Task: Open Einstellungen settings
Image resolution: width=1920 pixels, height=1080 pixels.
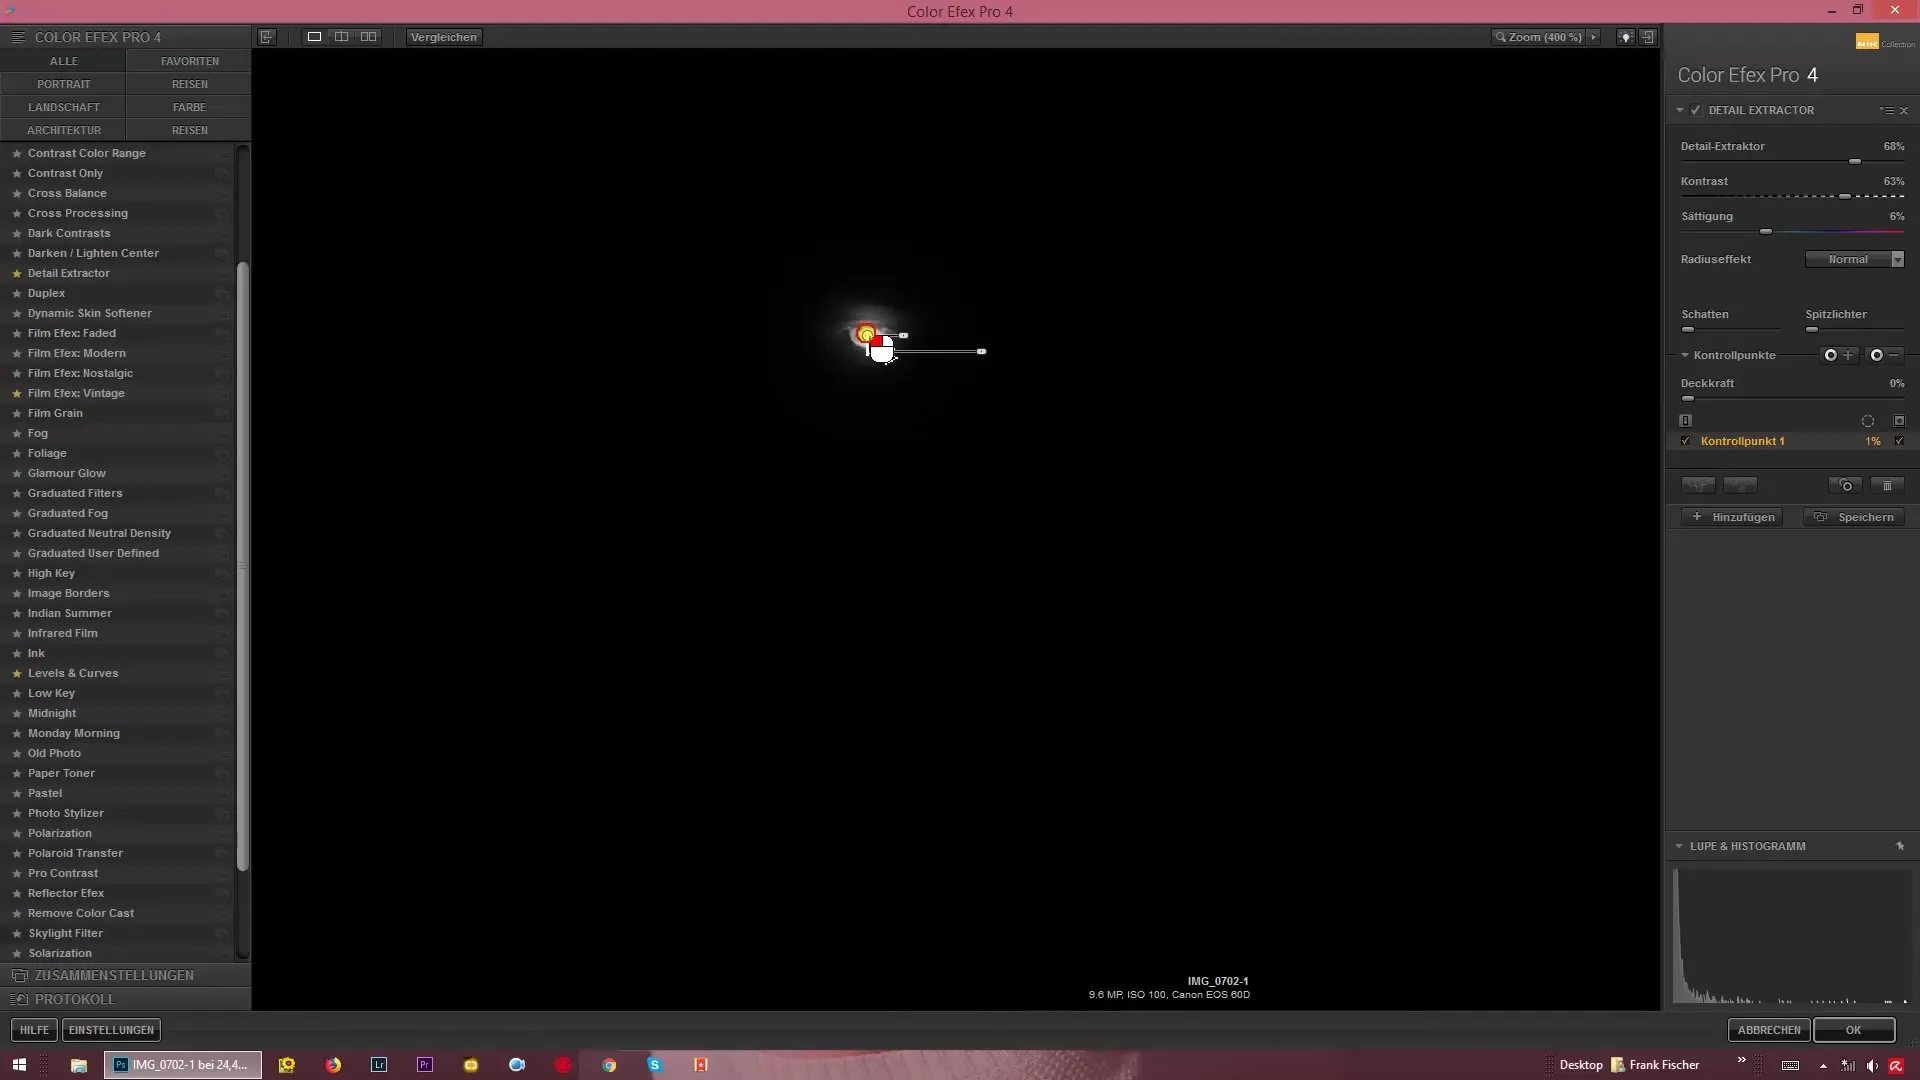Action: (111, 1030)
